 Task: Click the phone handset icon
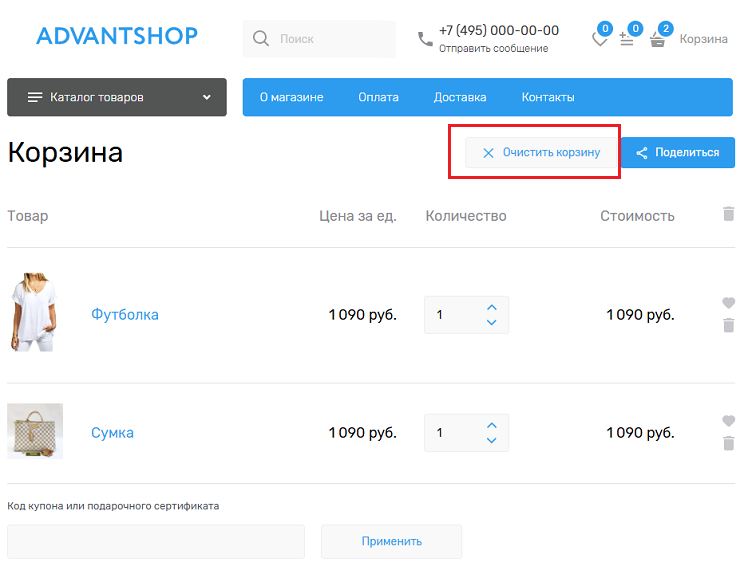pos(425,39)
